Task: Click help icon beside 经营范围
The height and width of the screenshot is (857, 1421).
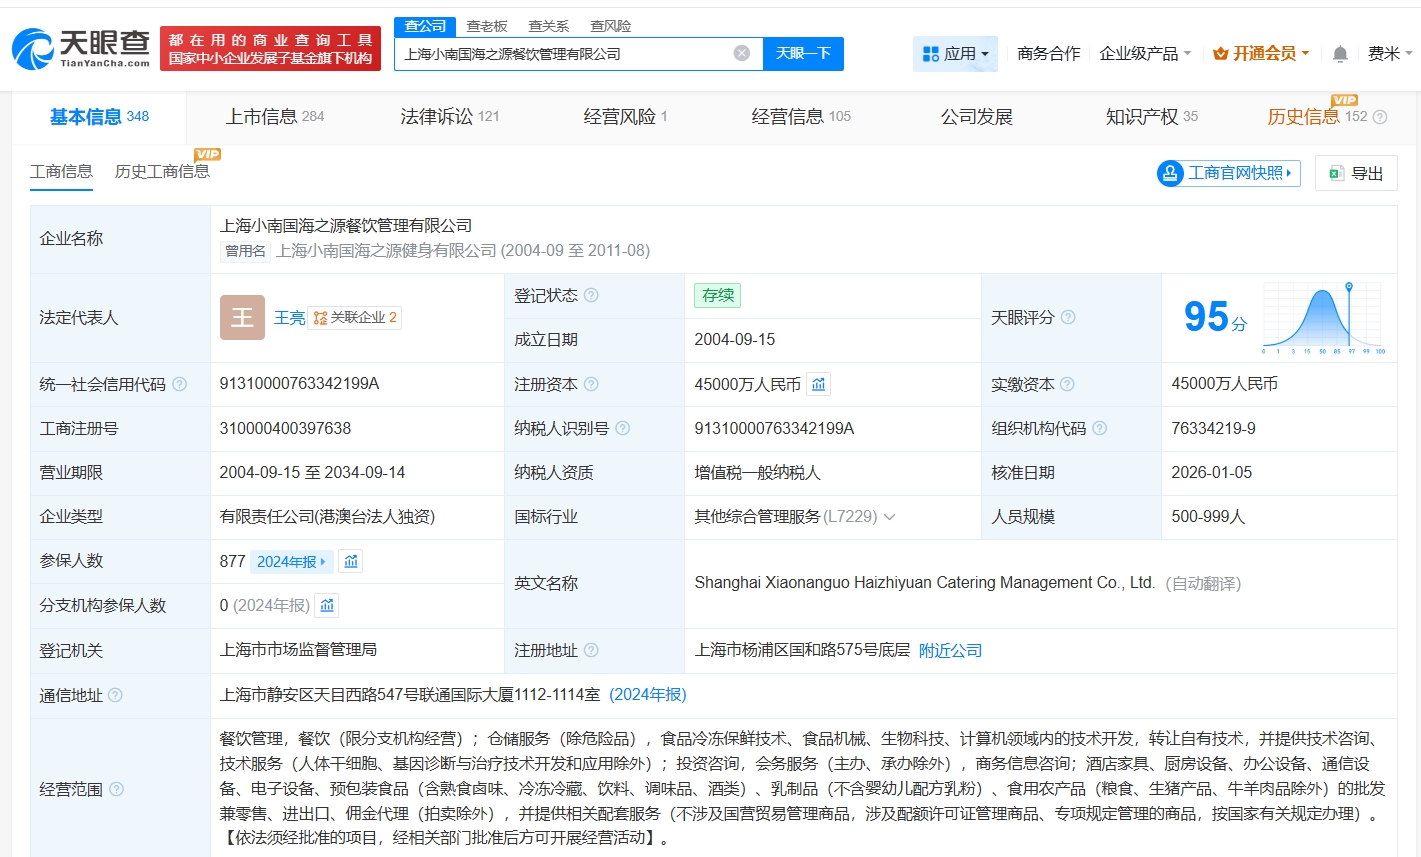Action: [116, 789]
